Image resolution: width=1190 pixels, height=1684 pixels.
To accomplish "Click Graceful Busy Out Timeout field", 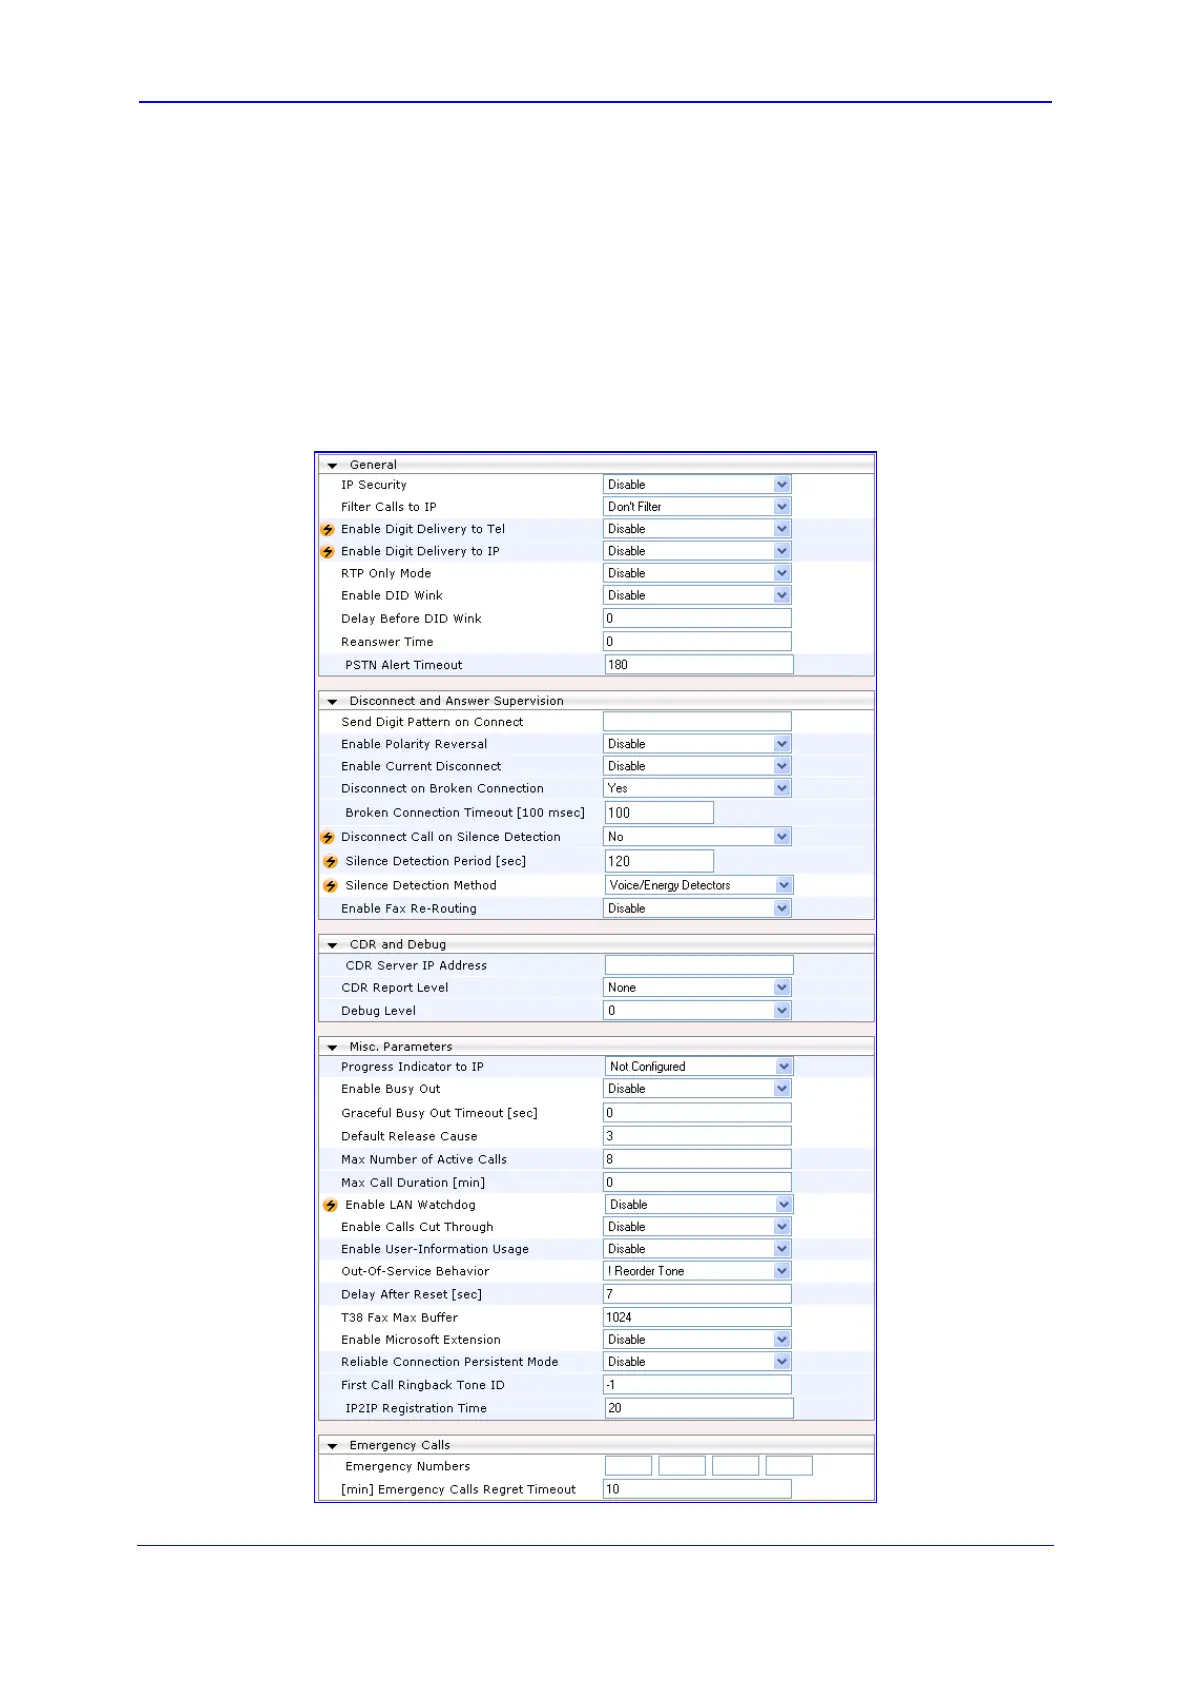I will (697, 1113).
